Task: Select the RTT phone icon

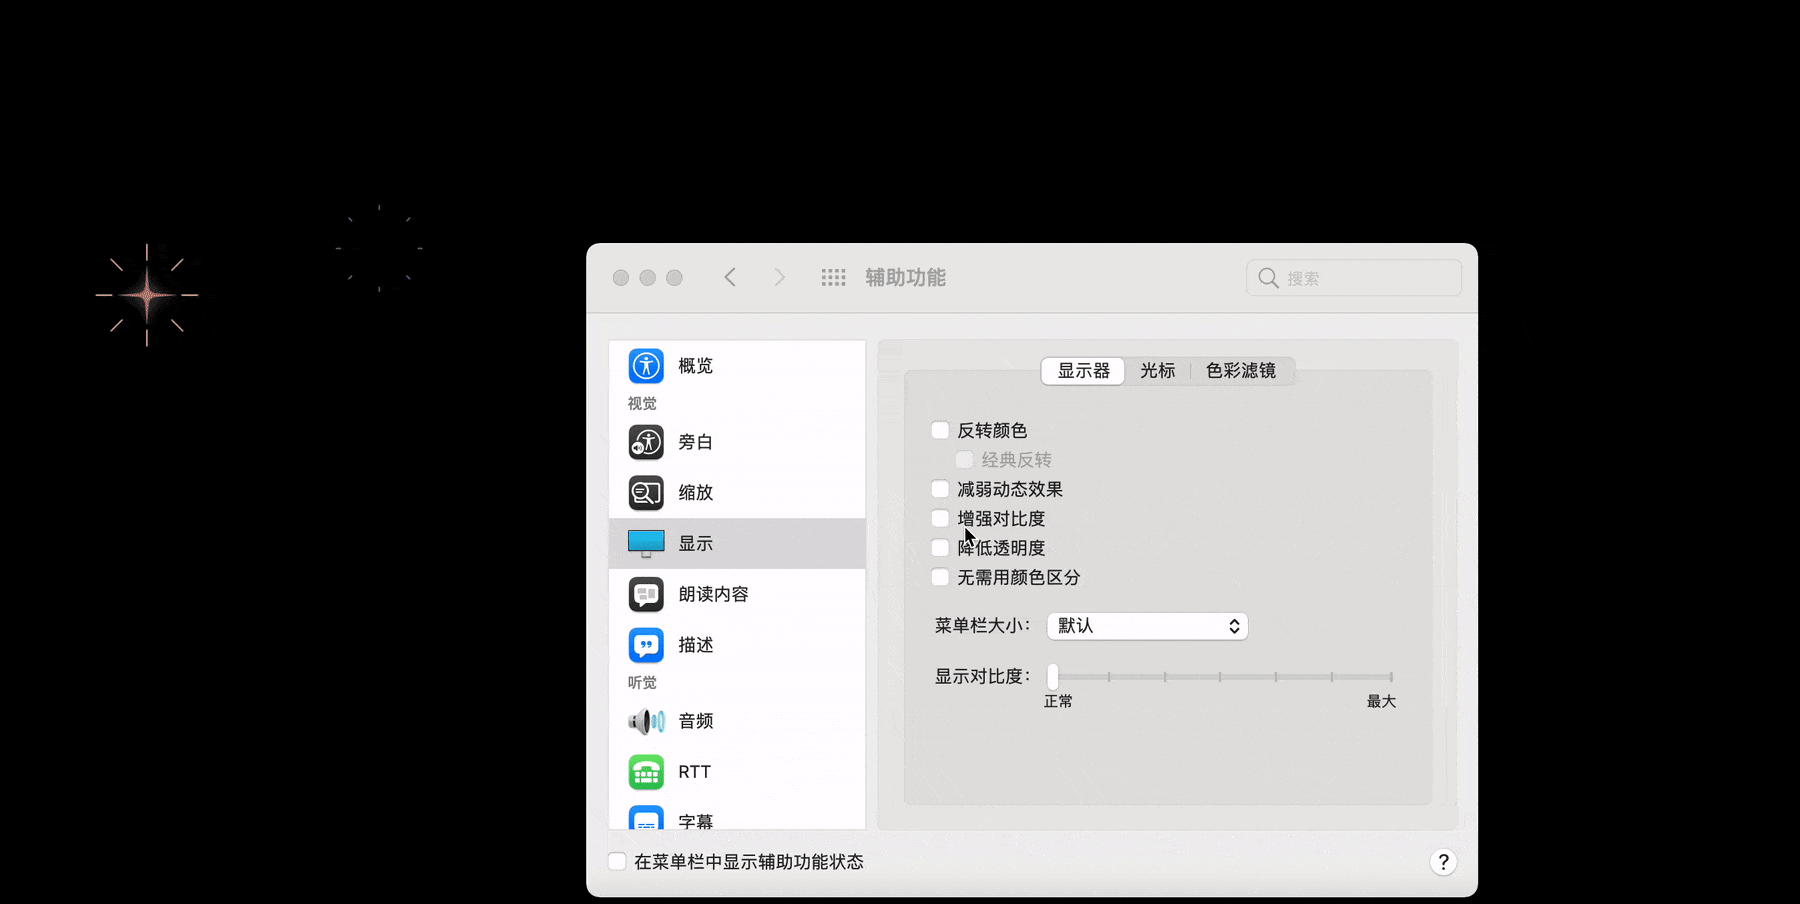Action: click(646, 772)
